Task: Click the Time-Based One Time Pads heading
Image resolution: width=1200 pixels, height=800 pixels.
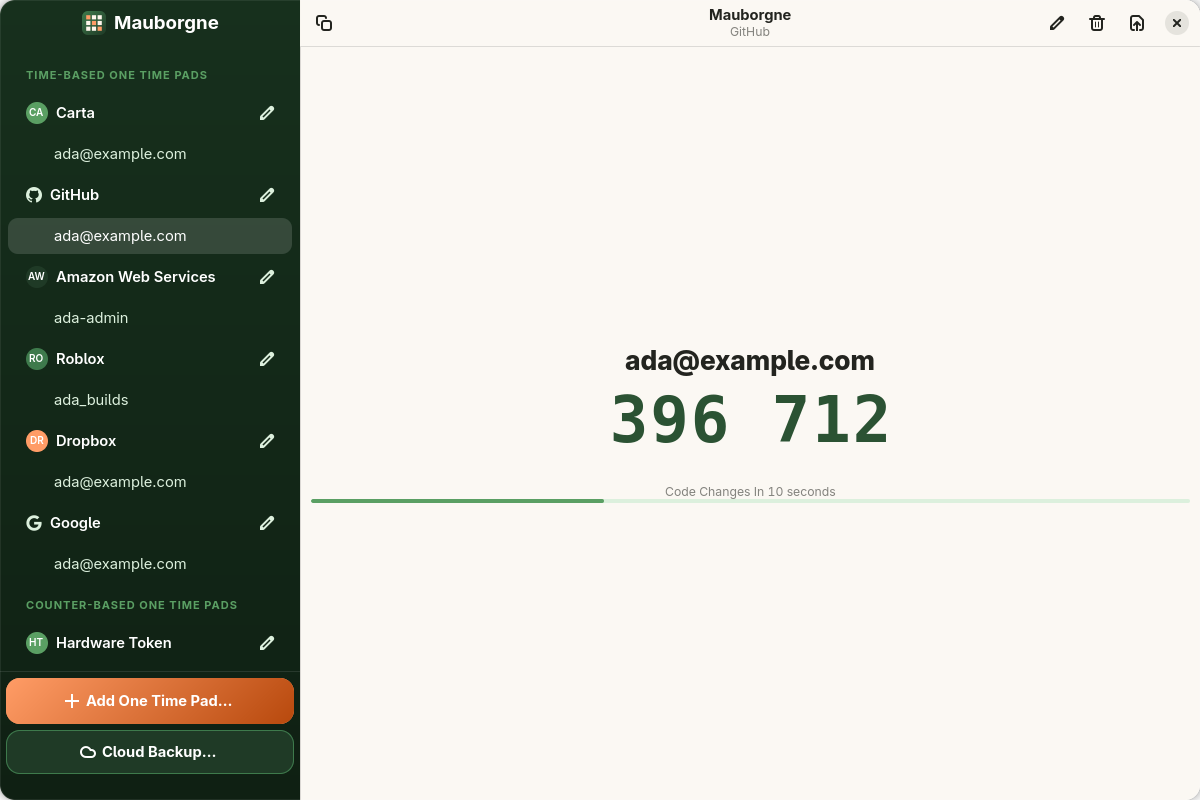Action: [x=117, y=75]
